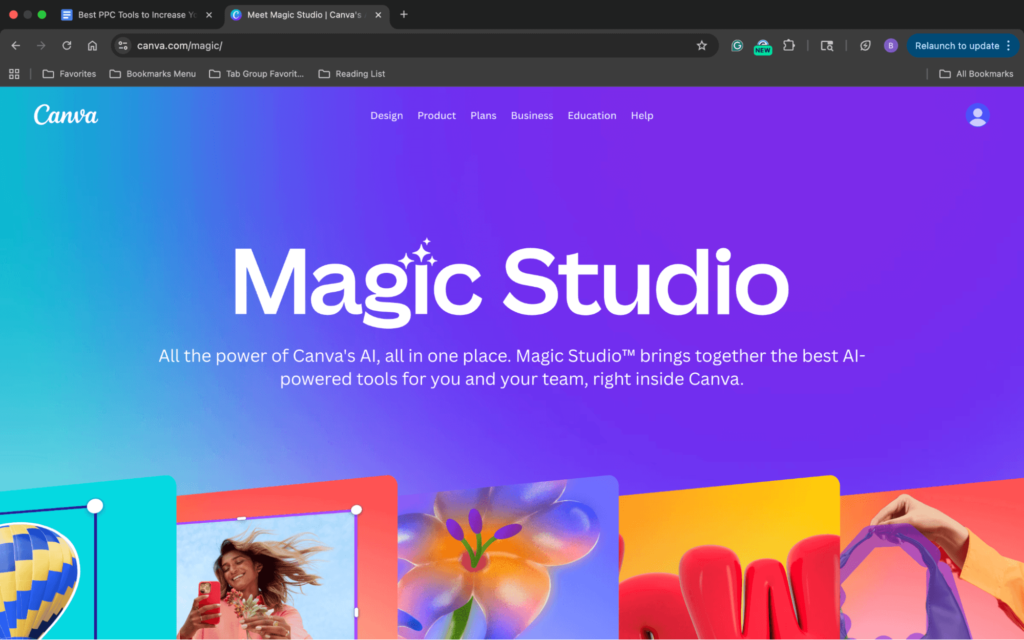
Task: Click the colorful flower image card
Action: click(x=508, y=558)
